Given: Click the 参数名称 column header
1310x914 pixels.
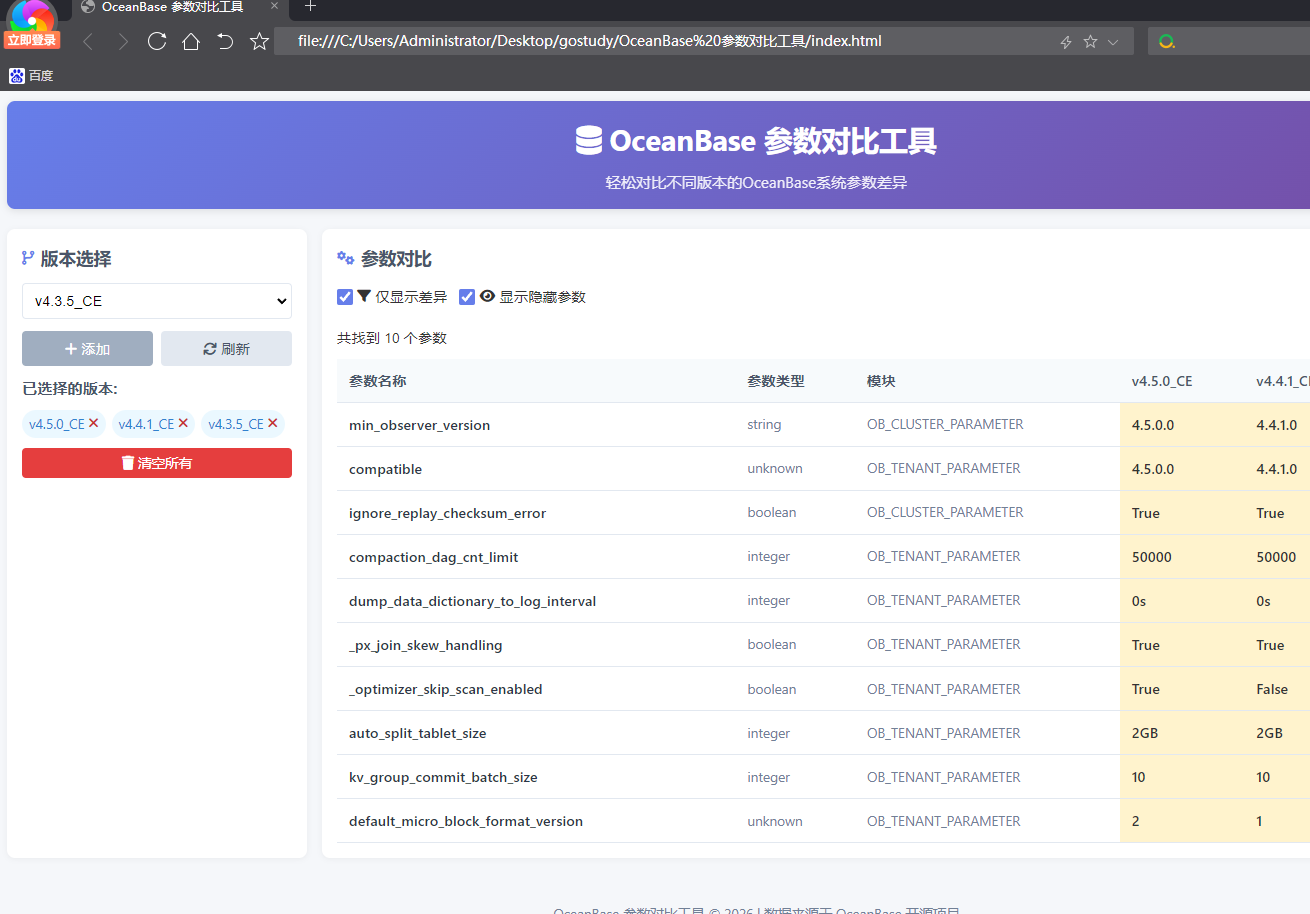Looking at the screenshot, I should pos(377,381).
